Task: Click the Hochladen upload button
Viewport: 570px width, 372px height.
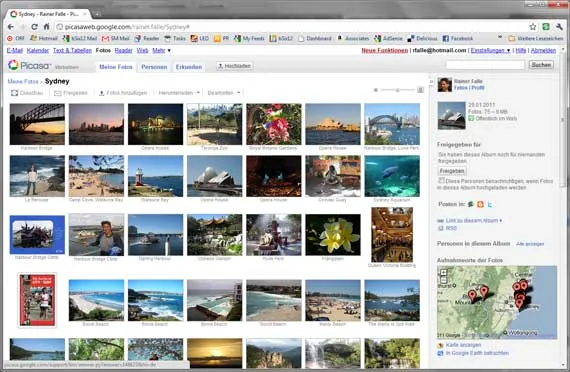Action: coord(234,66)
